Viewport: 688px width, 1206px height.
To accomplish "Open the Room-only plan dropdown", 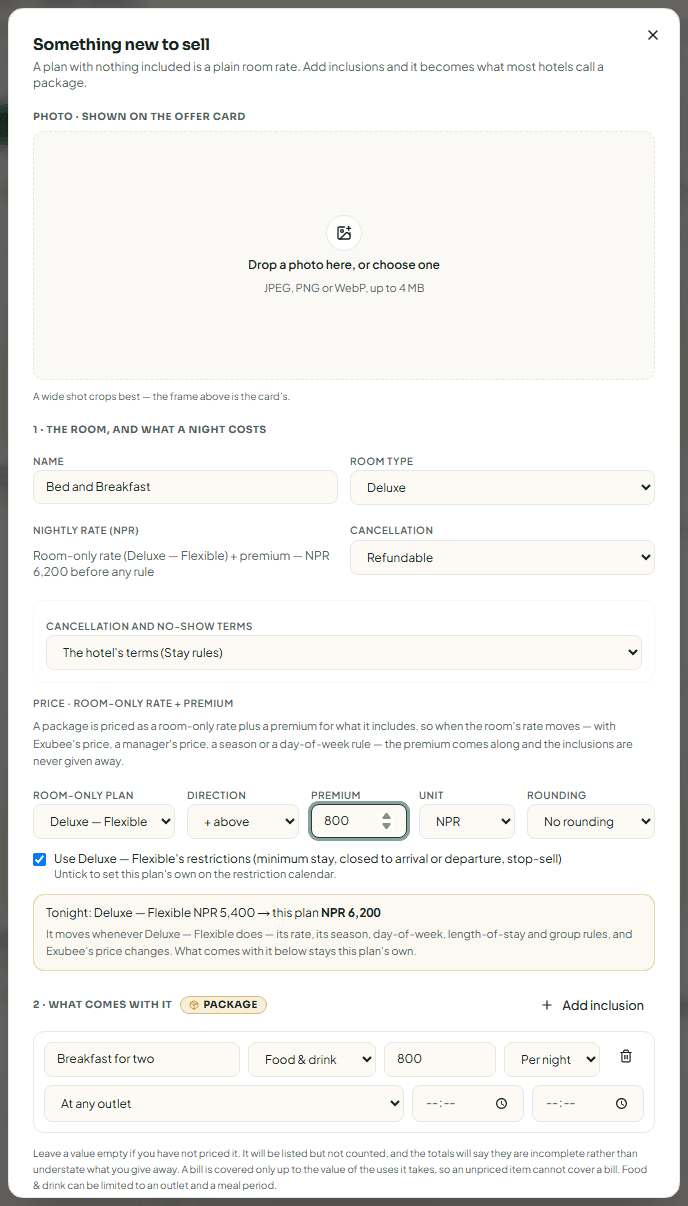I will point(105,821).
